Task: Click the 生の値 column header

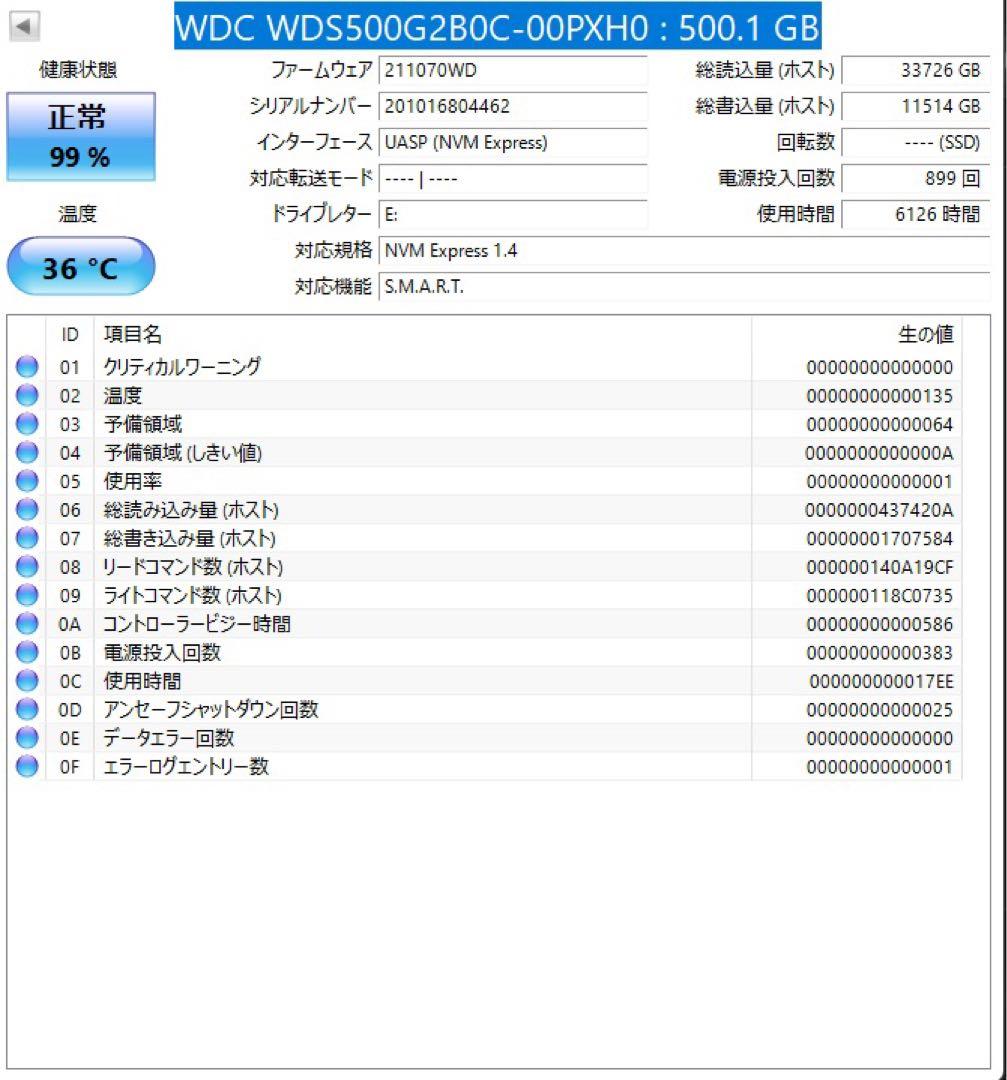Action: (925, 335)
